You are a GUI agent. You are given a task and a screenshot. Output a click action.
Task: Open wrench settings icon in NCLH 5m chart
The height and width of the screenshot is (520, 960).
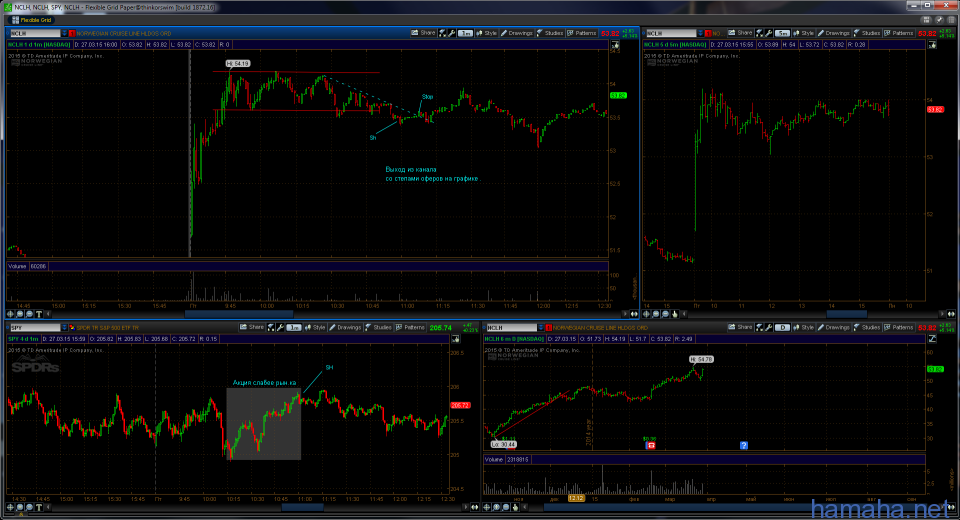tap(768, 33)
